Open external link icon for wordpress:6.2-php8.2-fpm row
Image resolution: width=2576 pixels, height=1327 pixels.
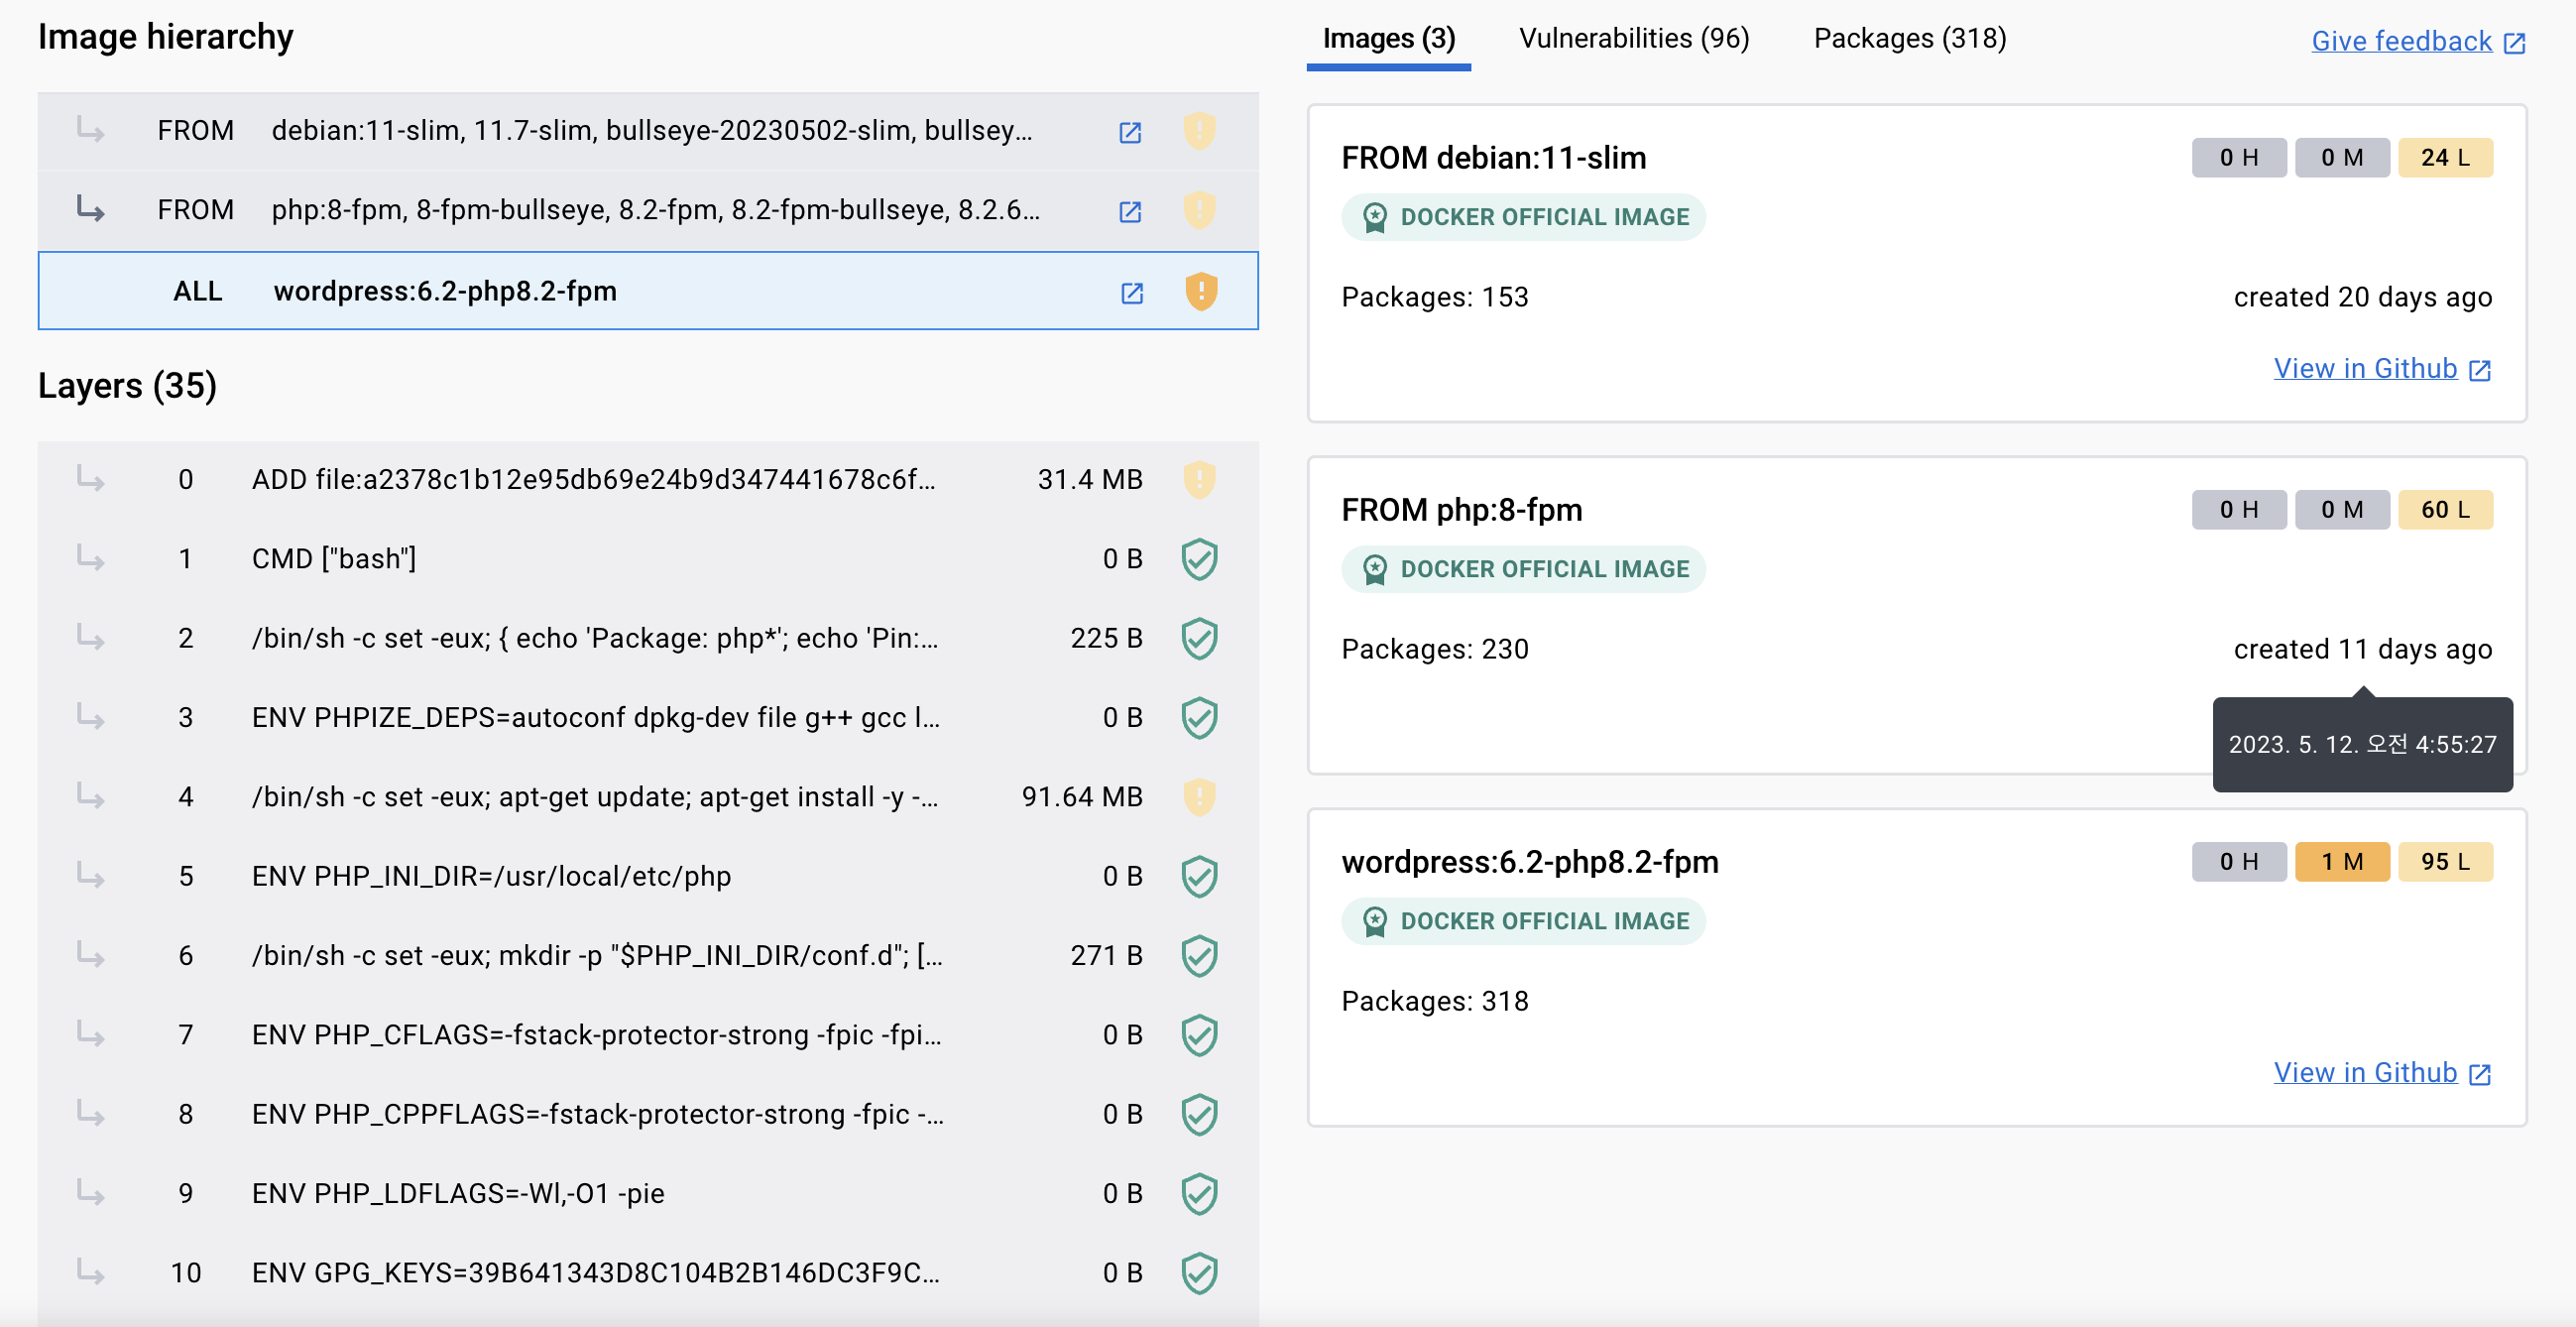[x=1131, y=292]
